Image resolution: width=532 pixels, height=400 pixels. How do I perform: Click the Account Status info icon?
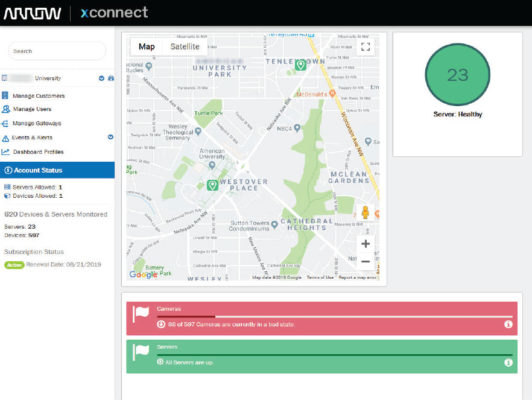(x=8, y=170)
